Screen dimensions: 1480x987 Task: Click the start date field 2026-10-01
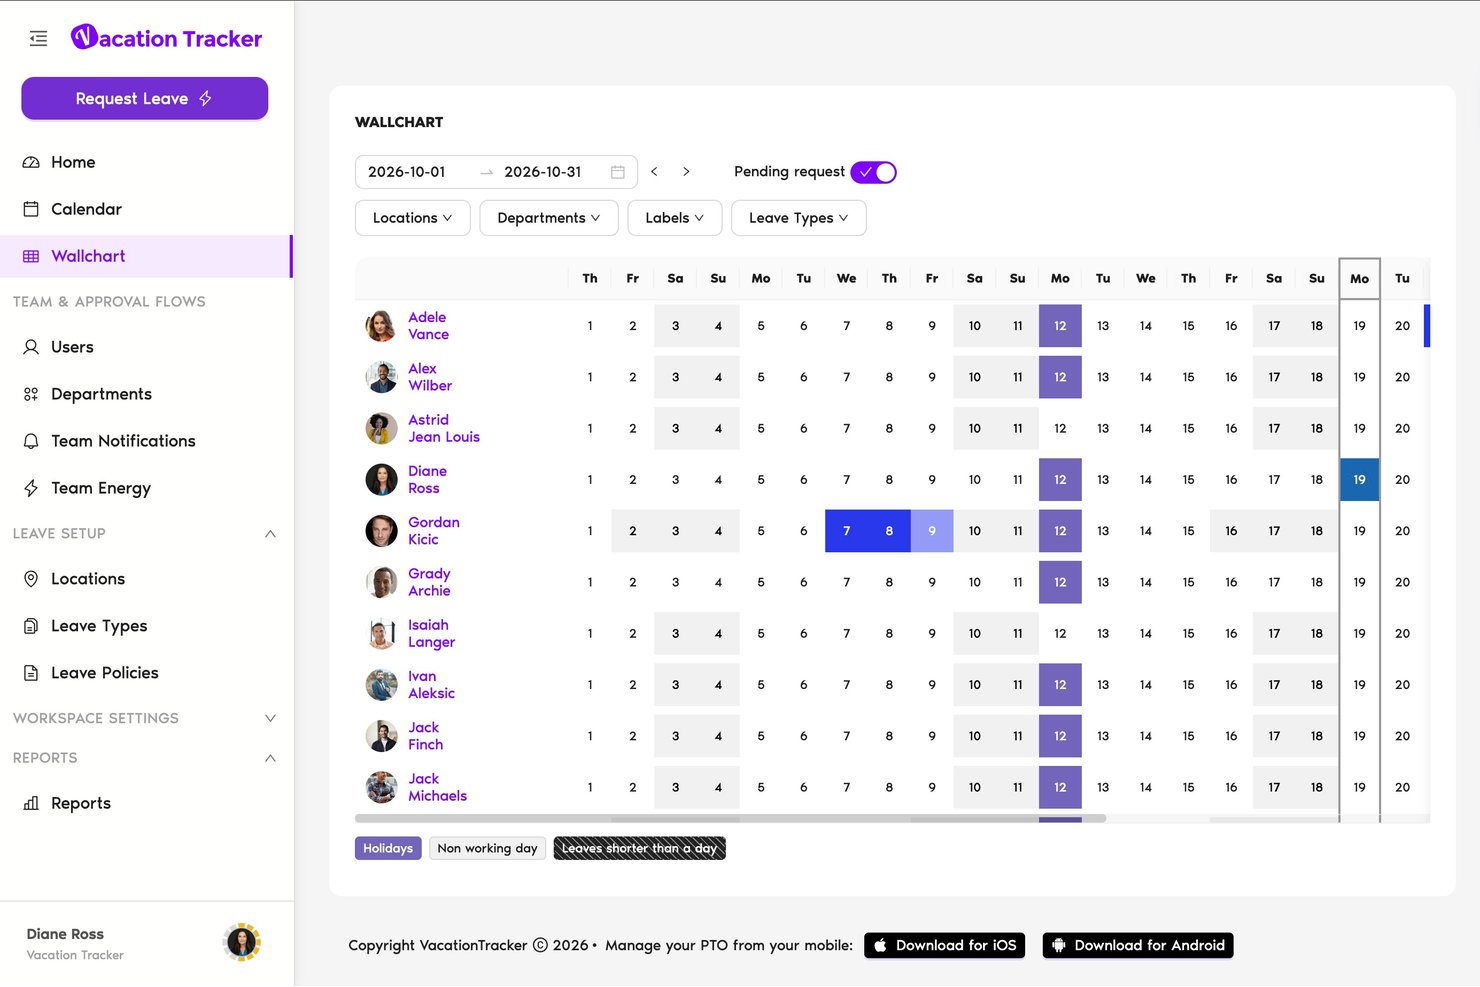tap(407, 172)
